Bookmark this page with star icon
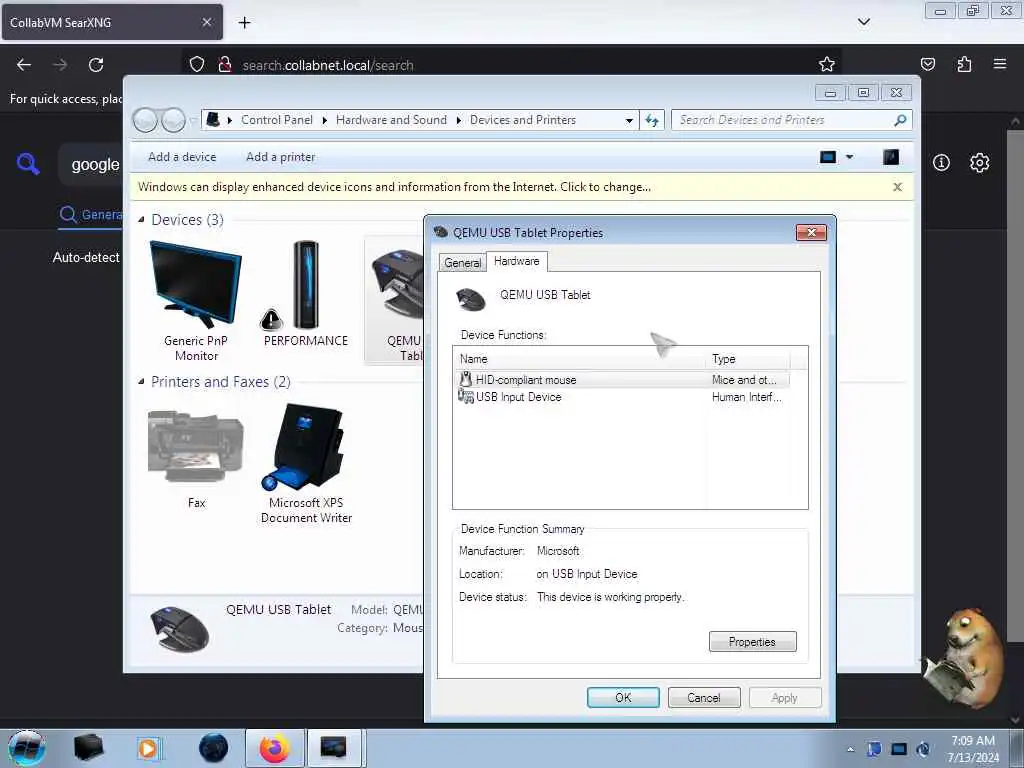 click(x=826, y=64)
